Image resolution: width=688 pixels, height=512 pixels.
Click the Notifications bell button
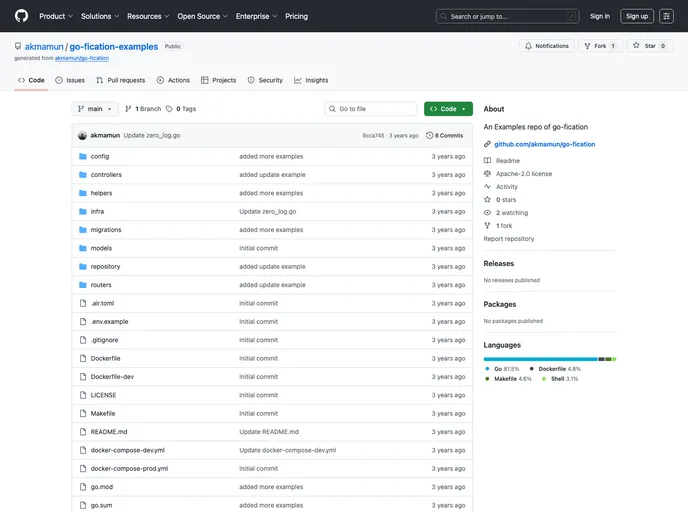(547, 46)
